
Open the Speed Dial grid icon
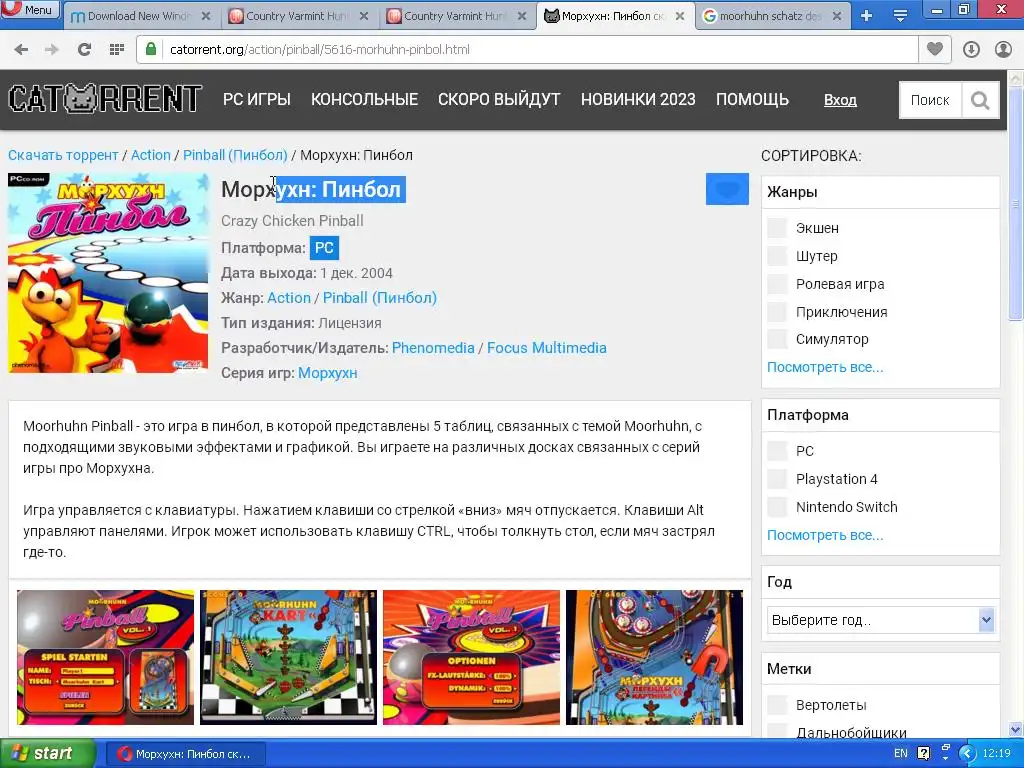117,50
